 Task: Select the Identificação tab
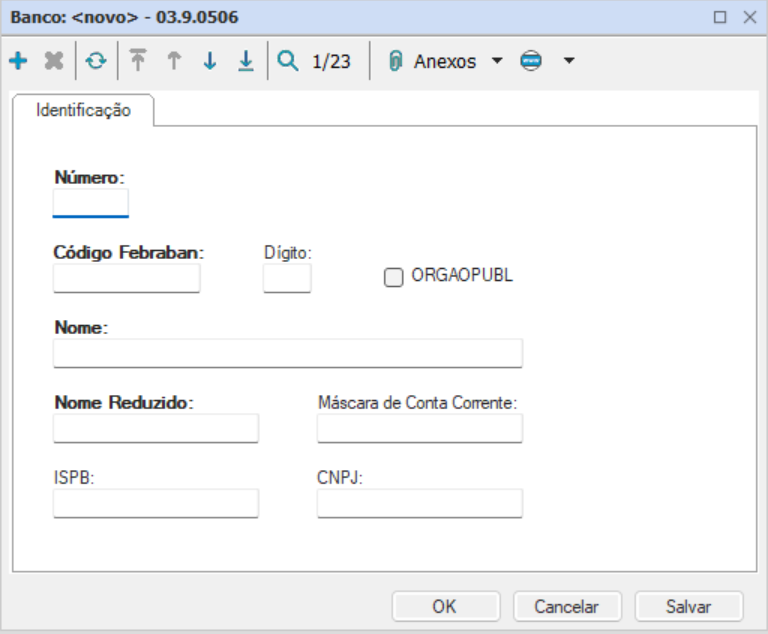[83, 110]
